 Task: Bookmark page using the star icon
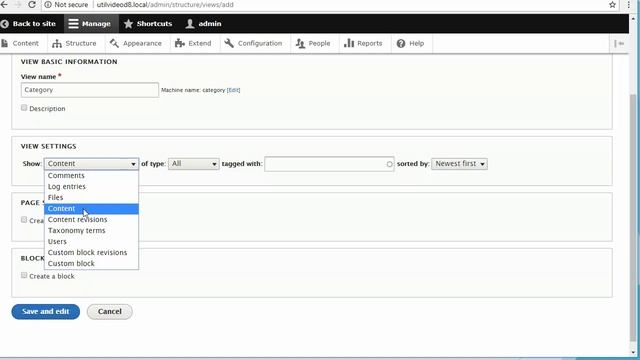[x=612, y=5]
